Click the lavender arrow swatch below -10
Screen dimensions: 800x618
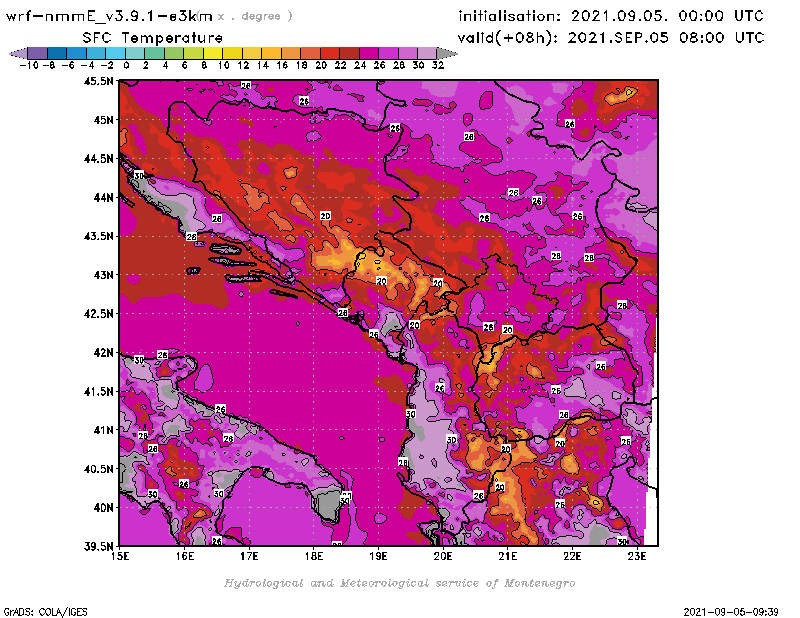tap(18, 53)
